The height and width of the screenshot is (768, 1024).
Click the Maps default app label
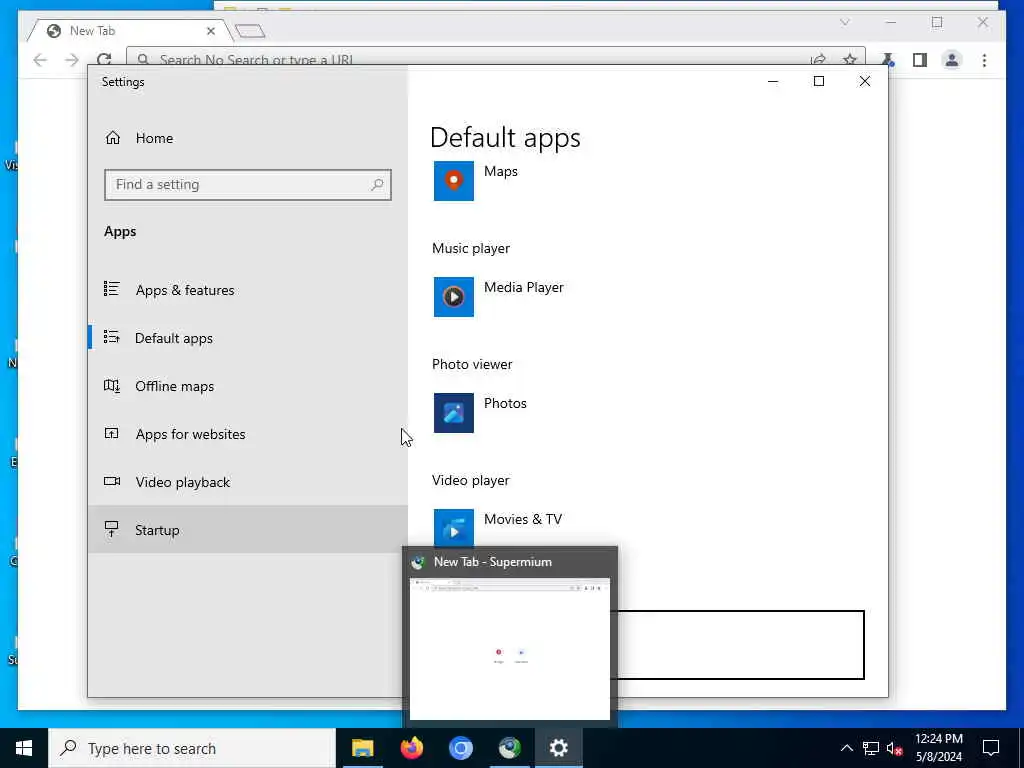point(501,171)
